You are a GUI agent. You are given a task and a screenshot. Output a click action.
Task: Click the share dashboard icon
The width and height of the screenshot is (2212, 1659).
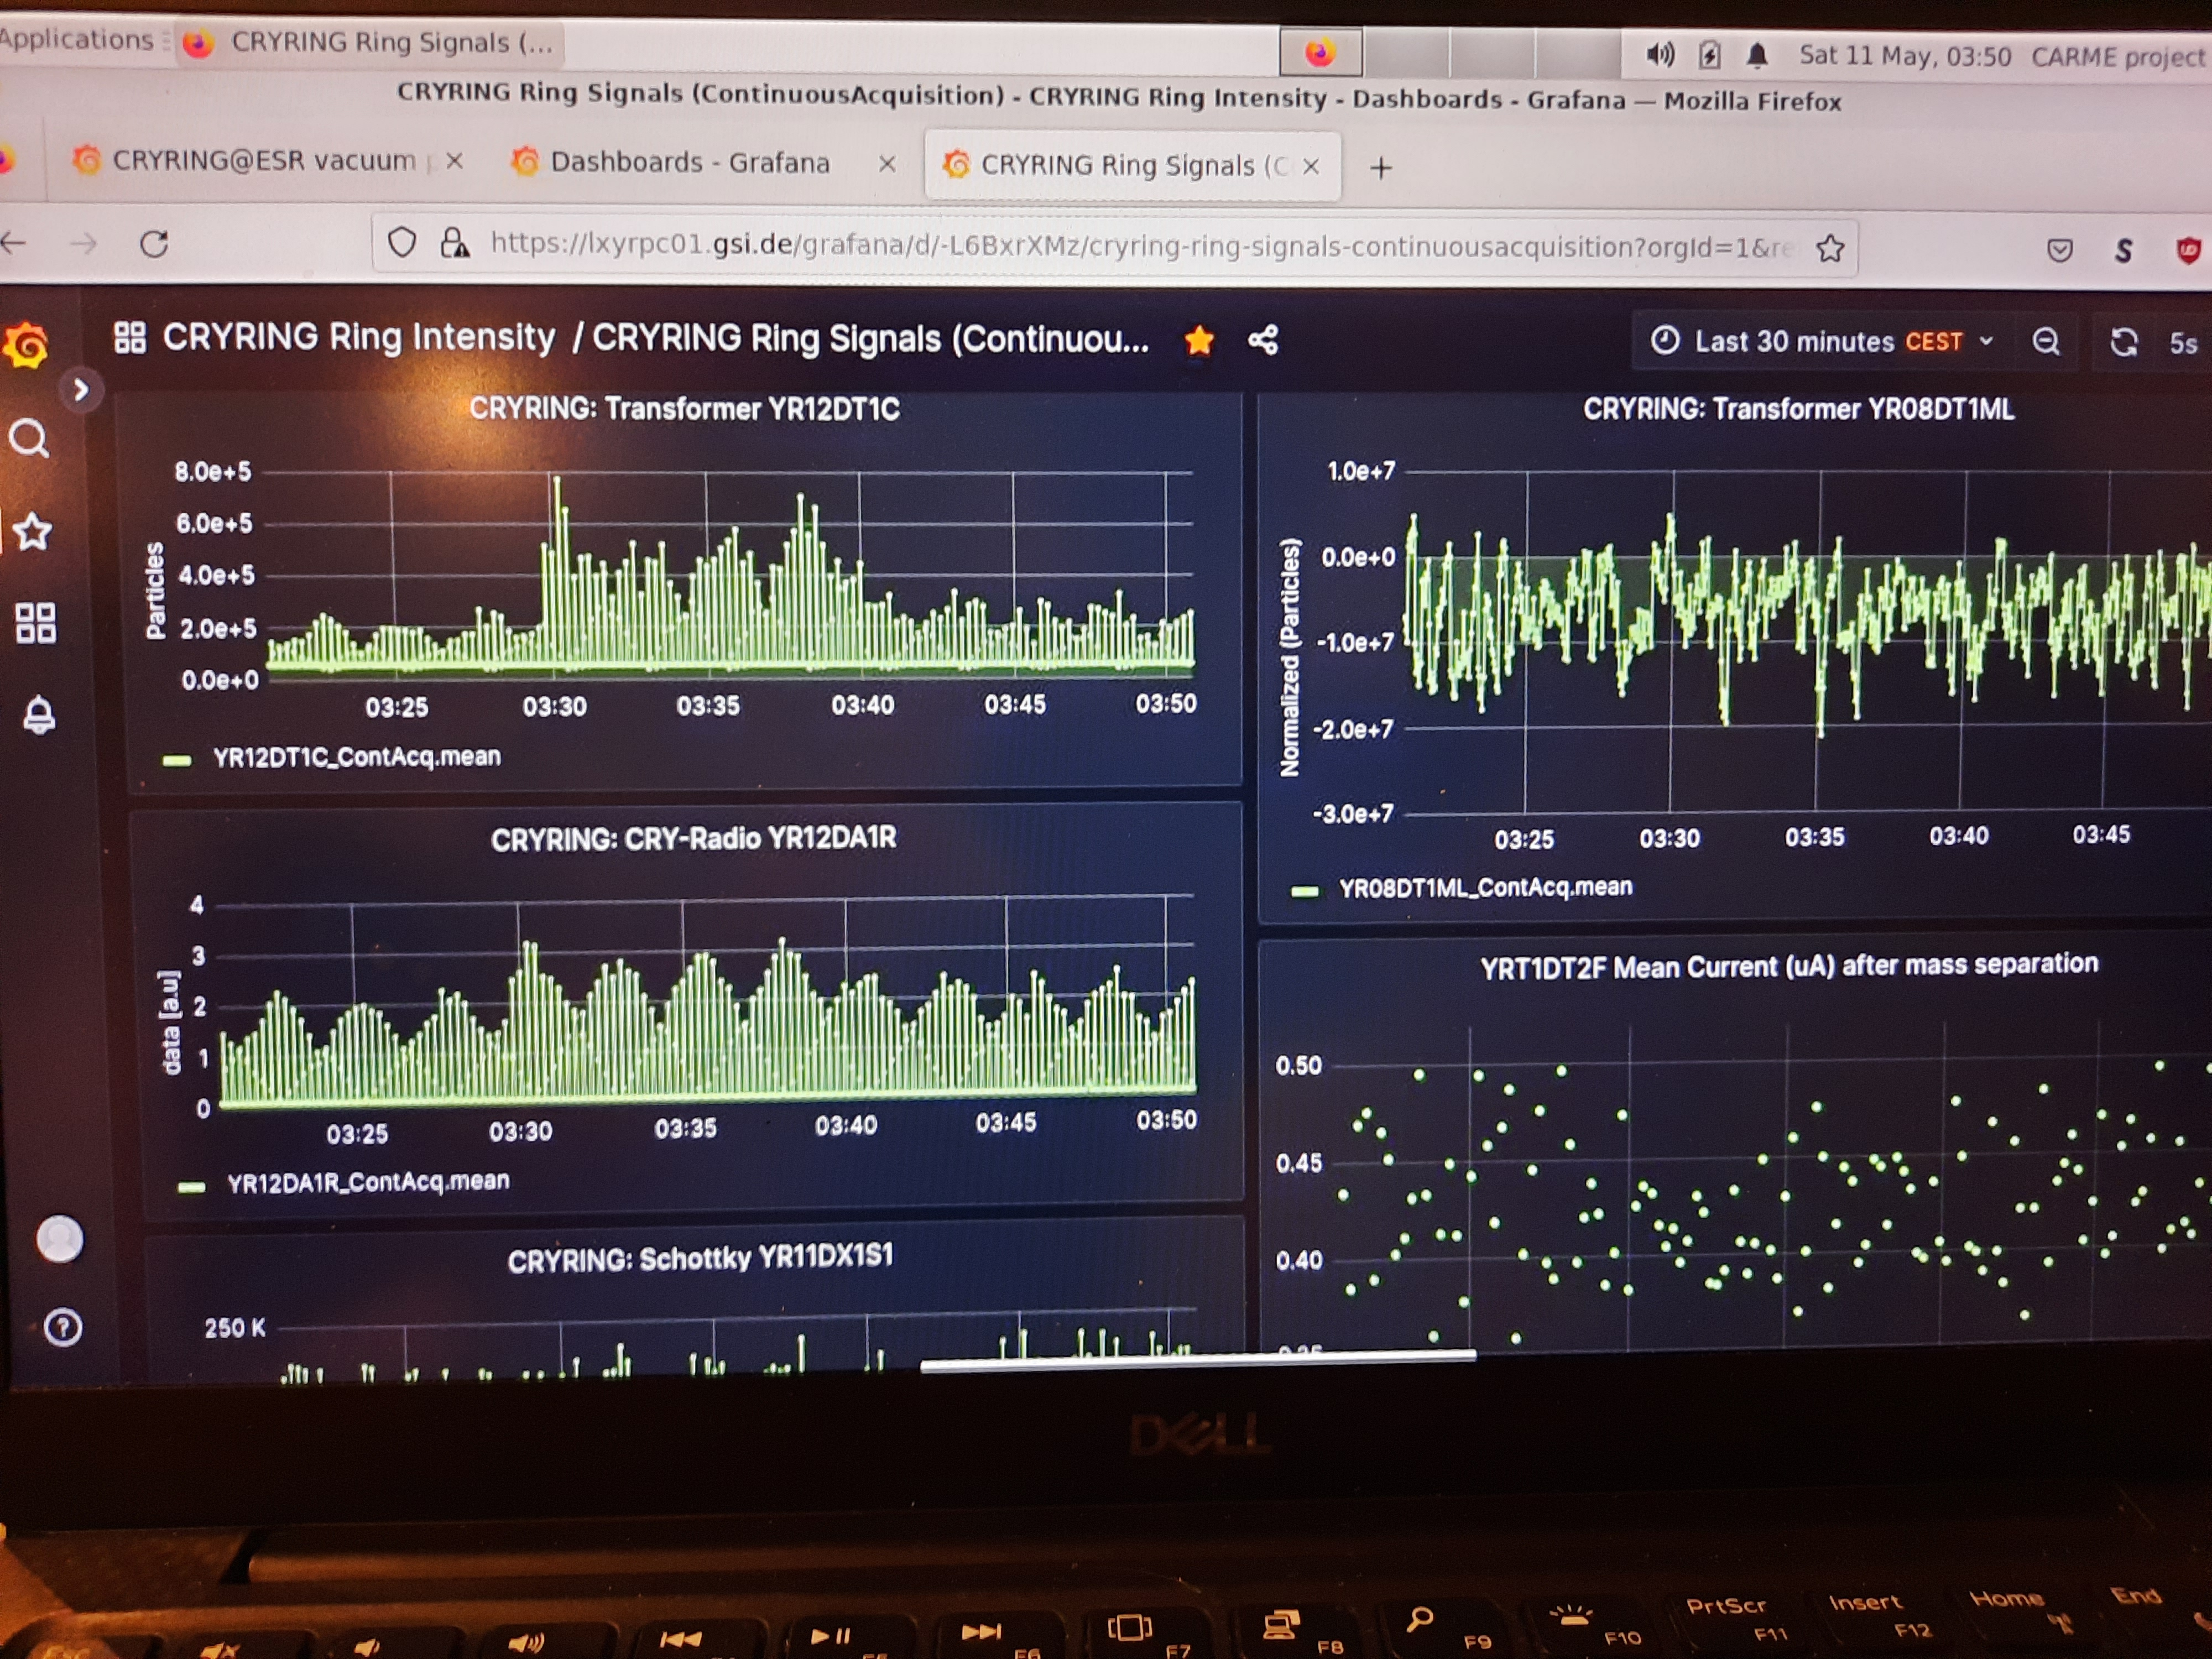point(1263,340)
